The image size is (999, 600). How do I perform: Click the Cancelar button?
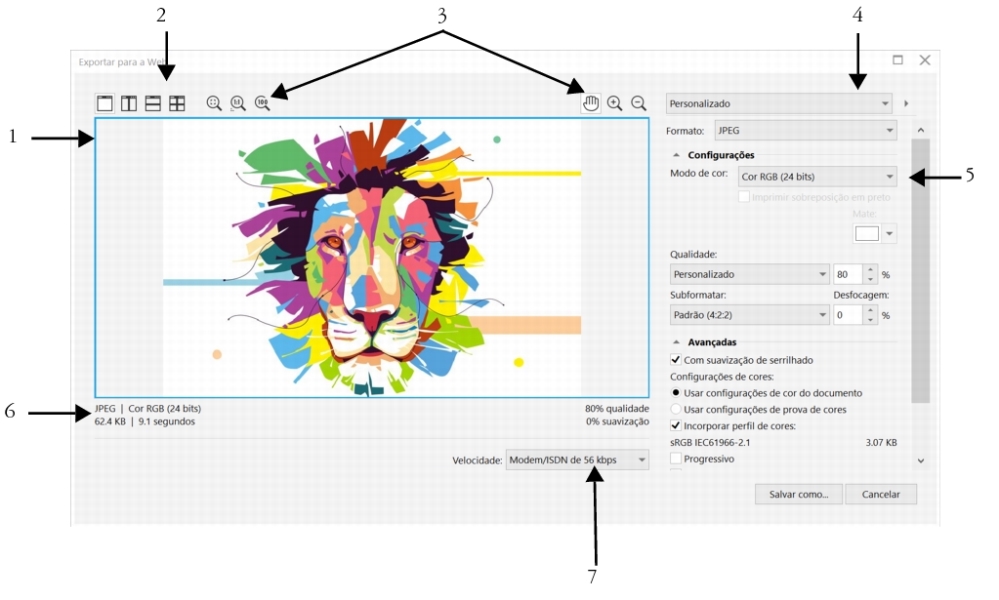[x=880, y=494]
